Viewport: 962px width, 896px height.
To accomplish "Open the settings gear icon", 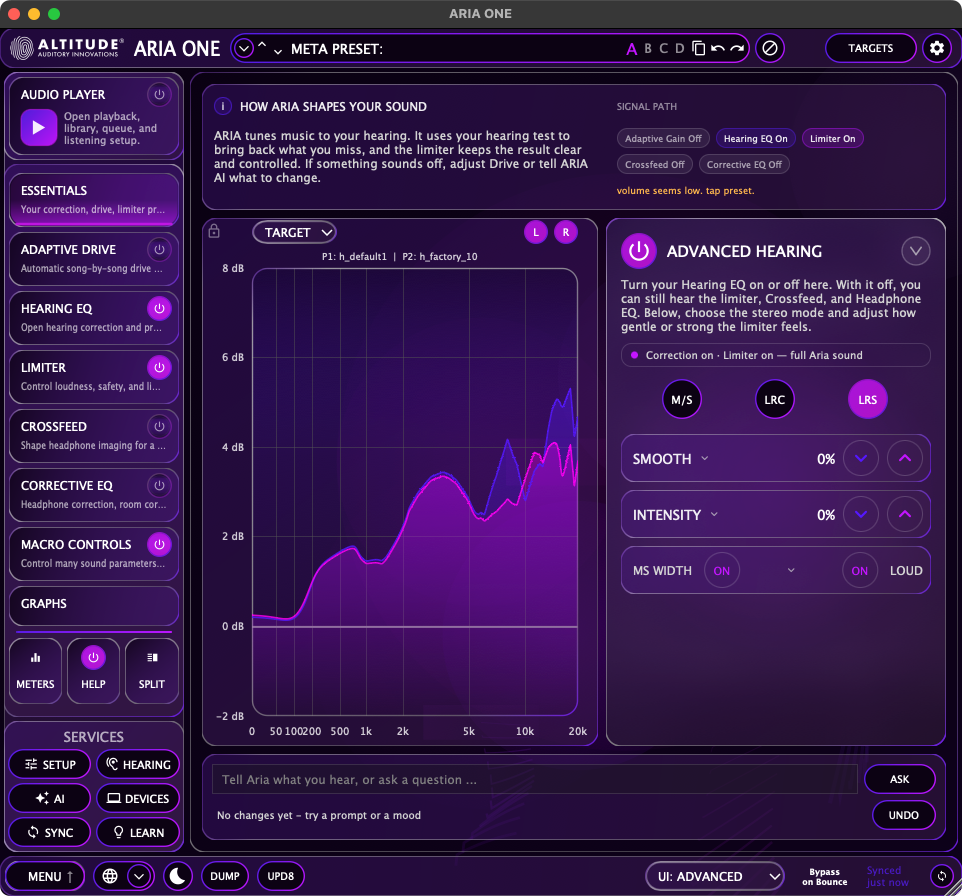I will (x=936, y=48).
